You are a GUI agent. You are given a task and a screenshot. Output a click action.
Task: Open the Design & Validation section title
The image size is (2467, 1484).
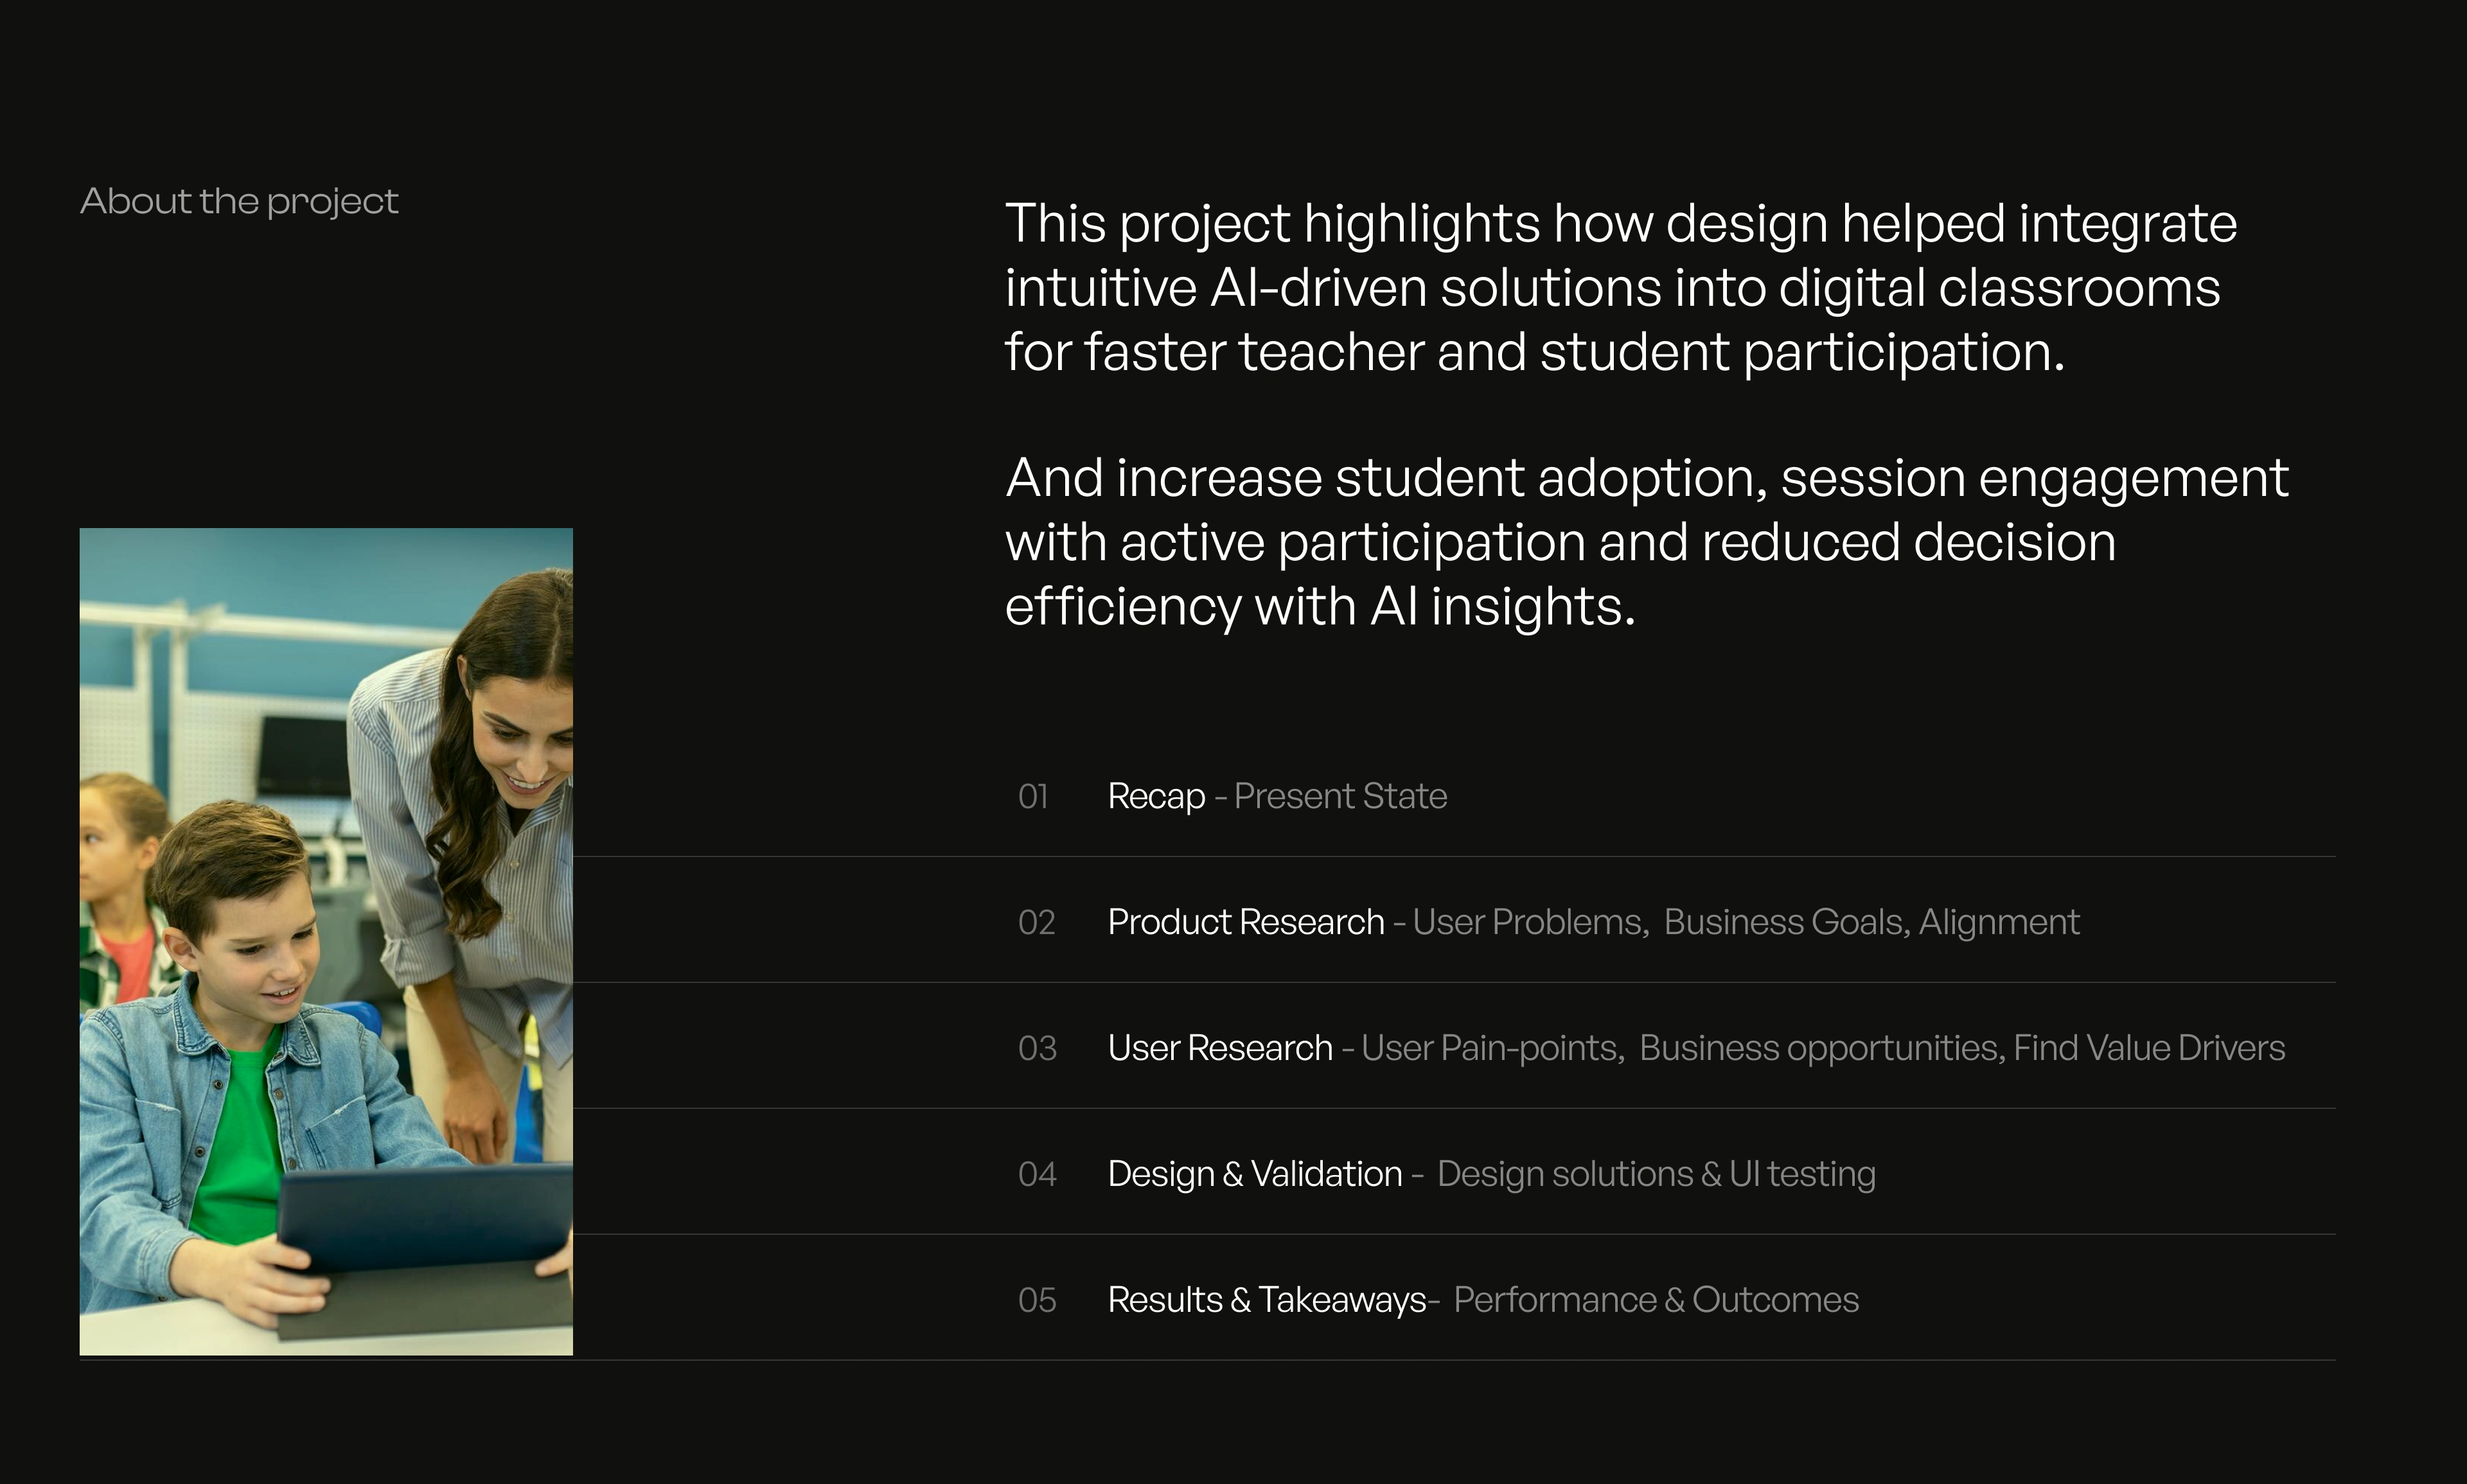1254,1175
